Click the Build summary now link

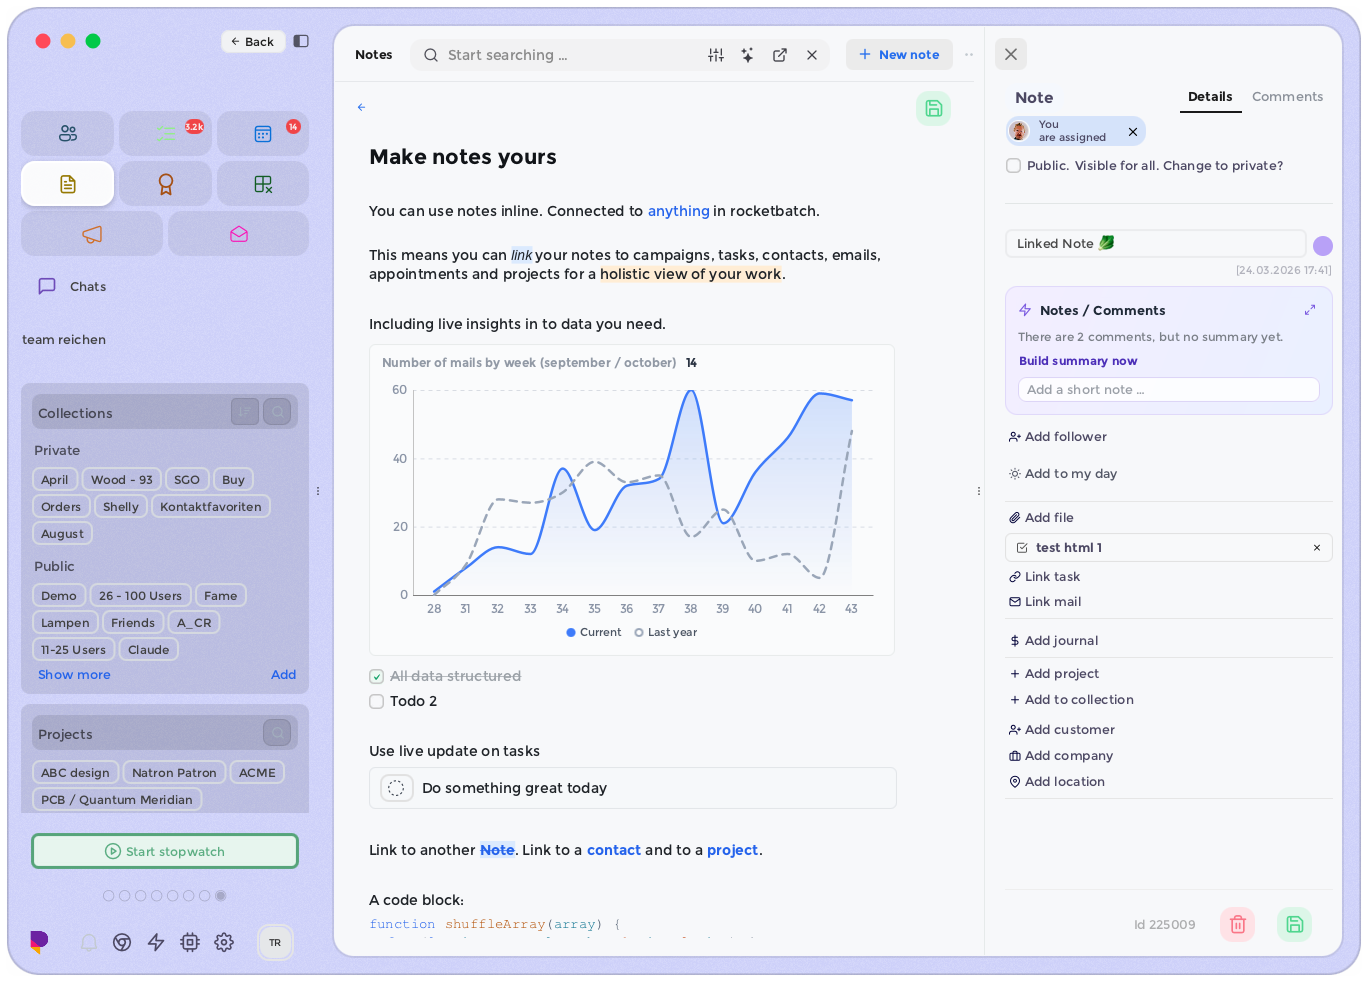pyautogui.click(x=1078, y=361)
